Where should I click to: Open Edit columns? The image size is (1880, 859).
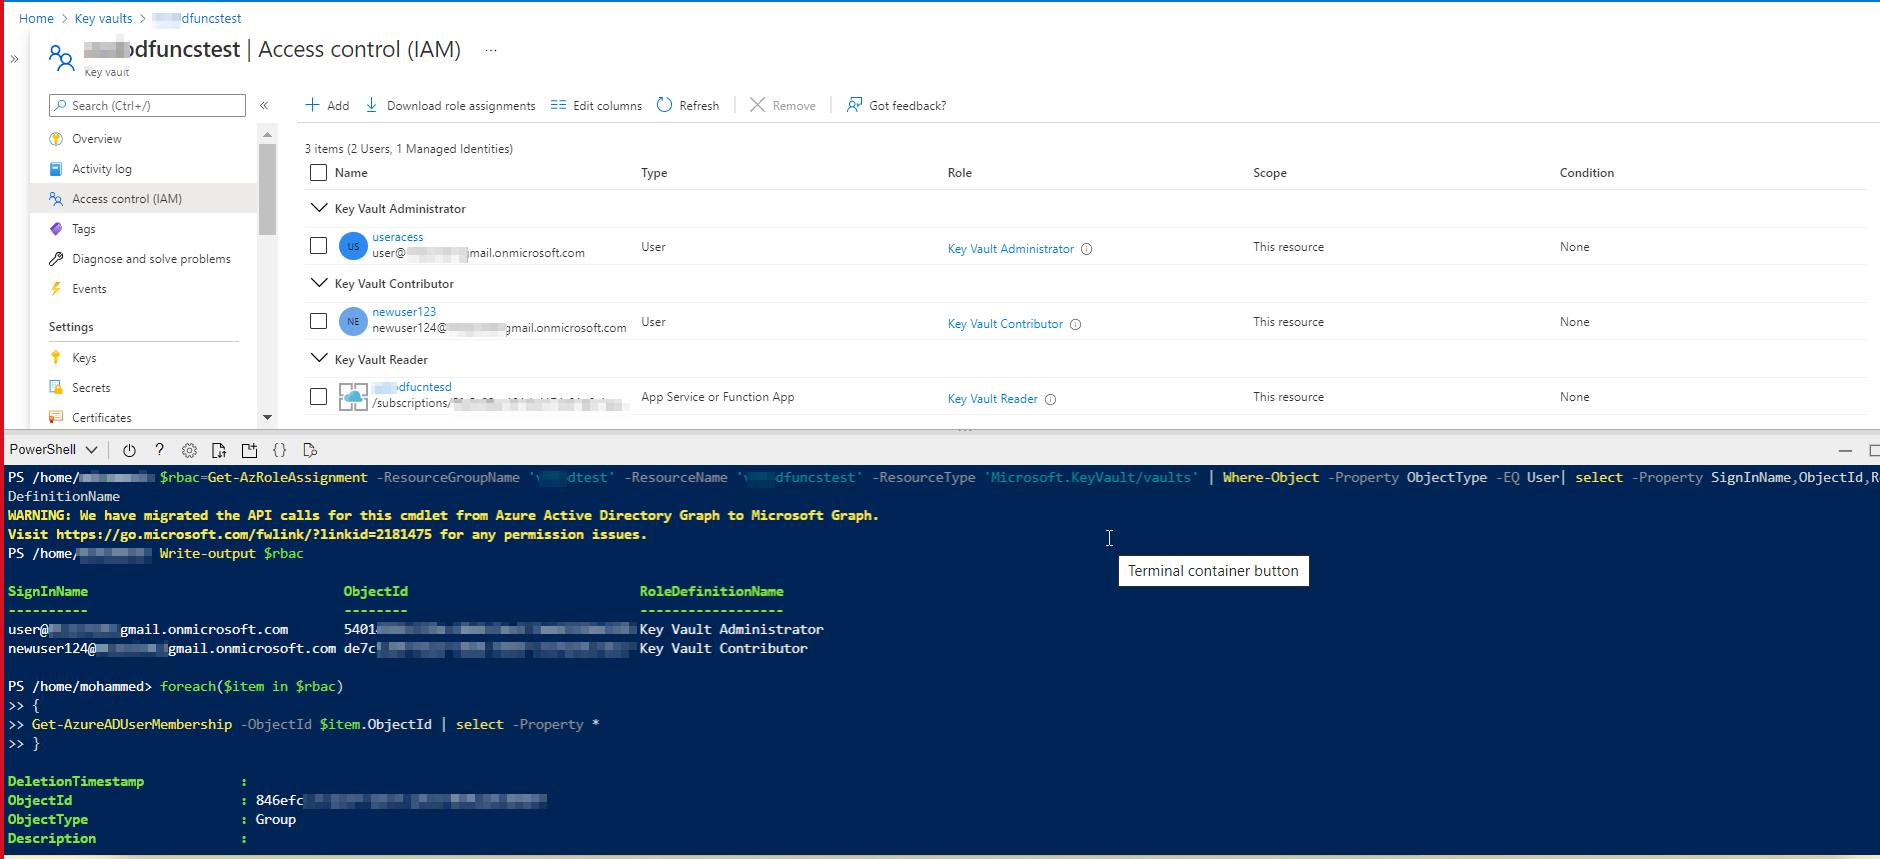[x=596, y=105]
